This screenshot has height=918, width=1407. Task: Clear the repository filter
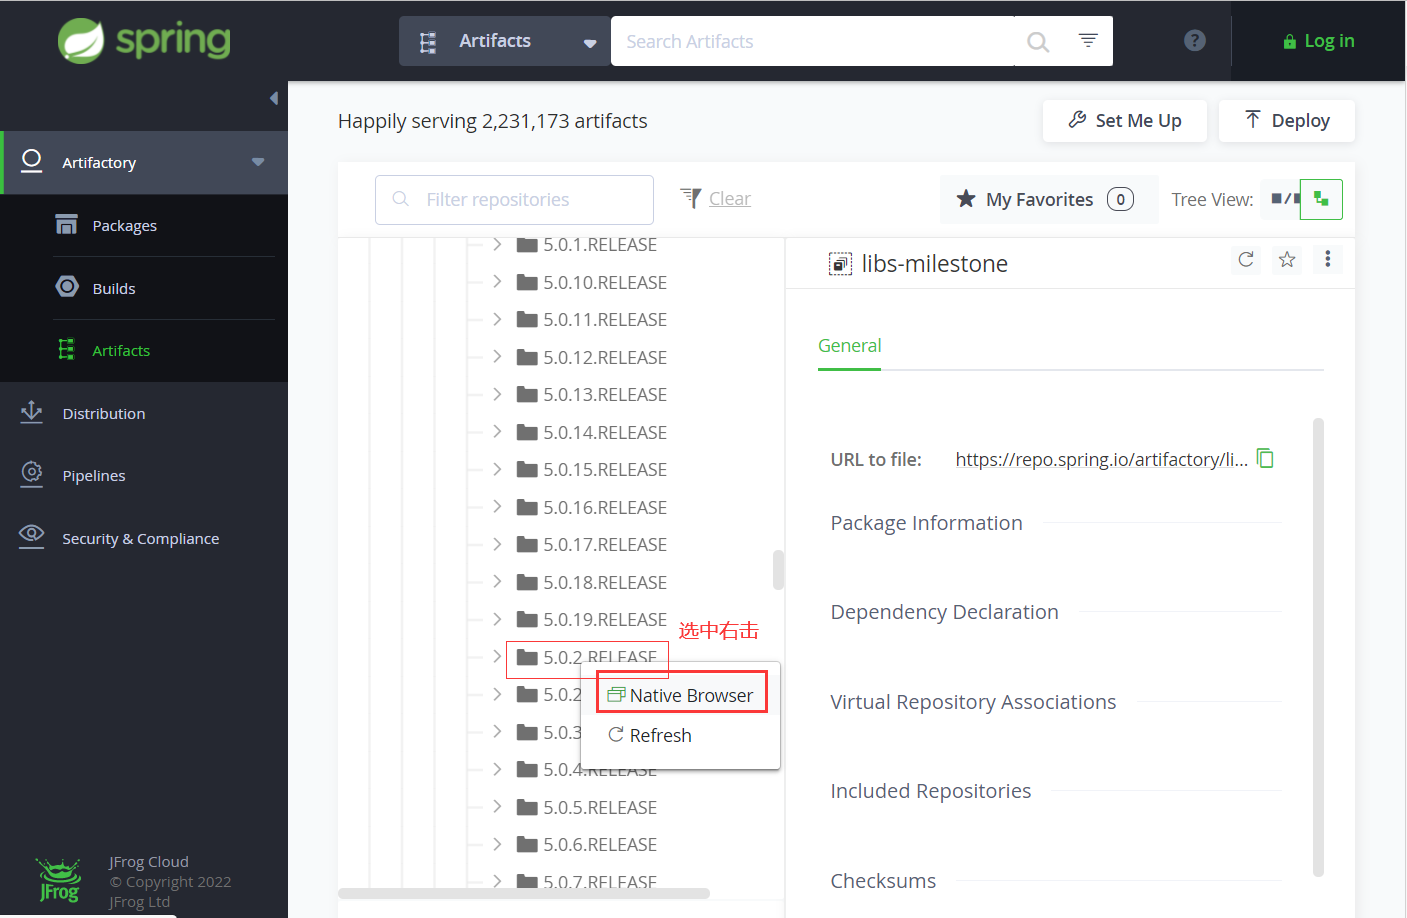coord(730,199)
